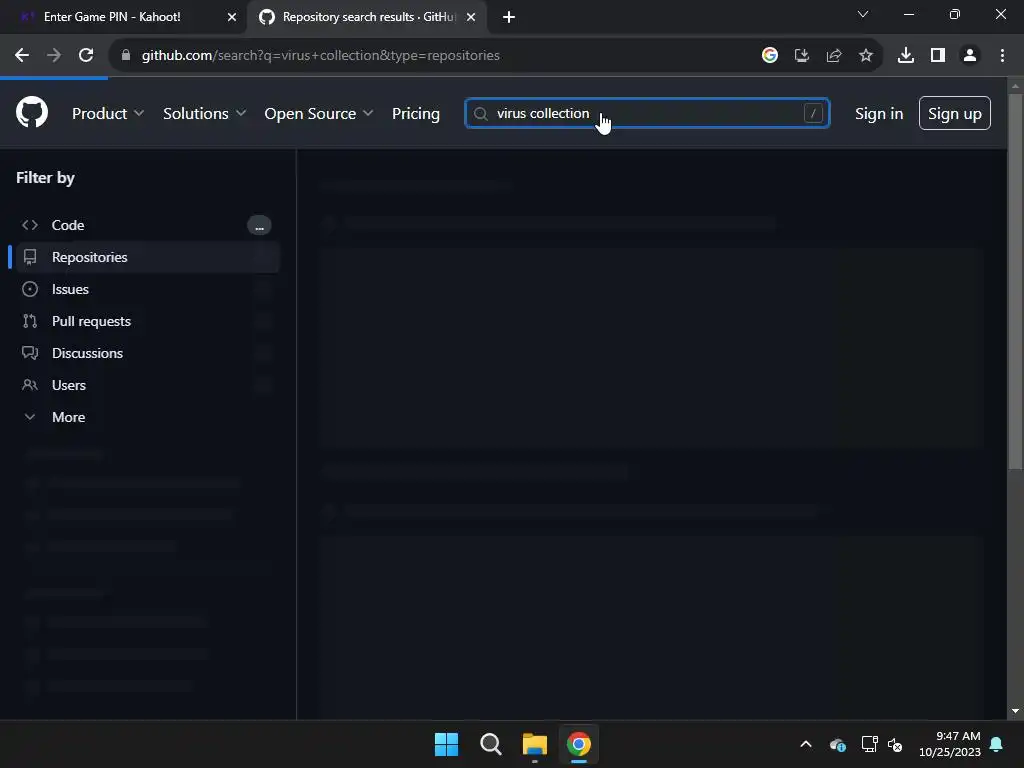Click the address bar URL
The width and height of the screenshot is (1024, 768).
pyautogui.click(x=321, y=56)
